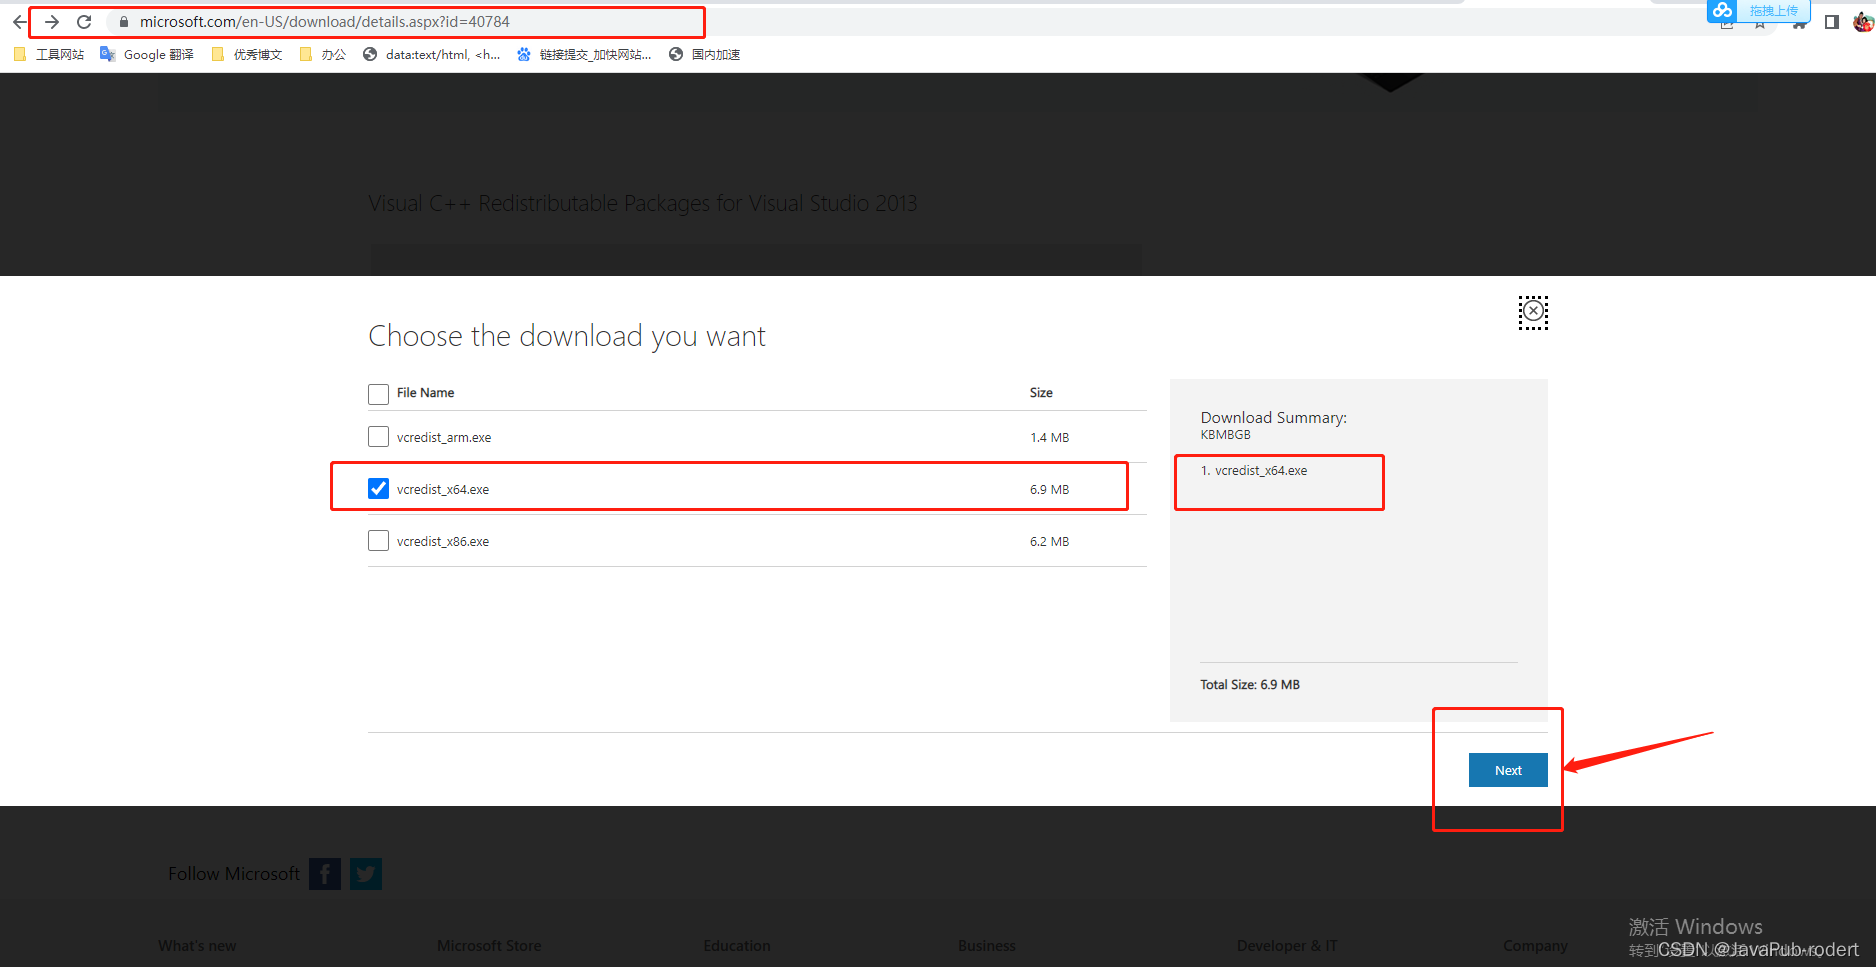Open Microsoft's Facebook page icon

point(324,873)
